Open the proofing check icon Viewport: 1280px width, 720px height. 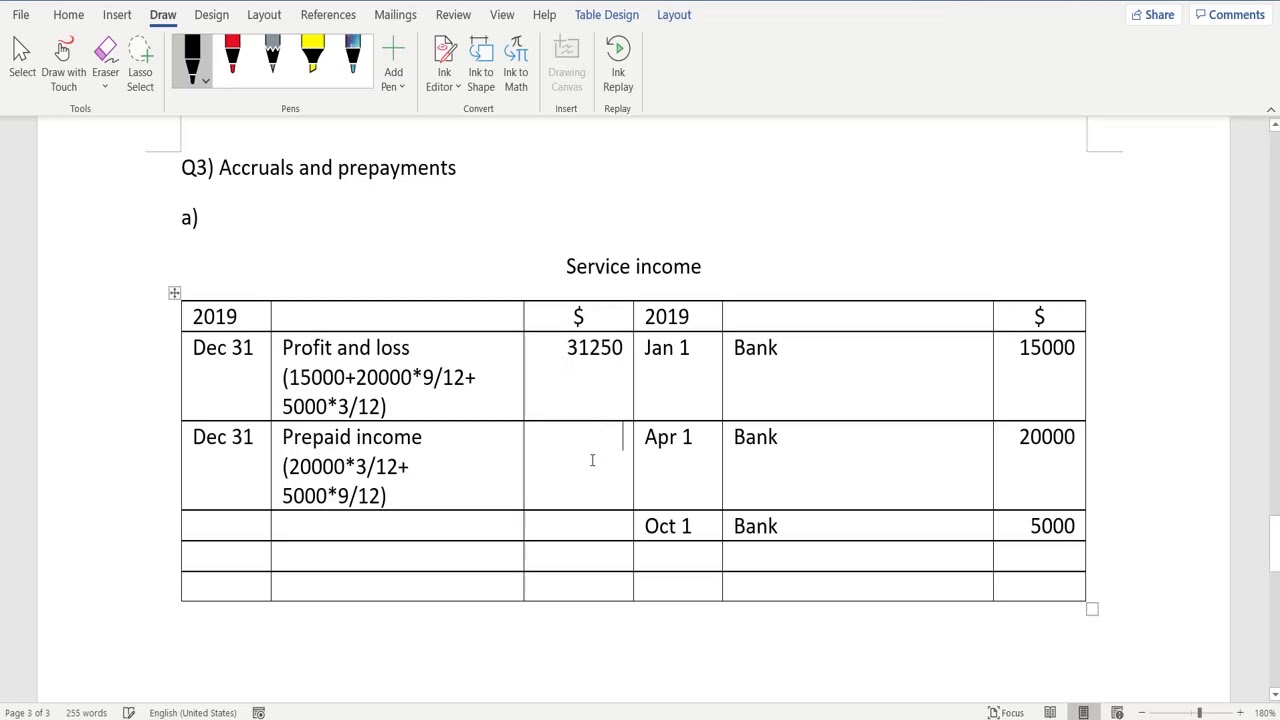(x=129, y=713)
